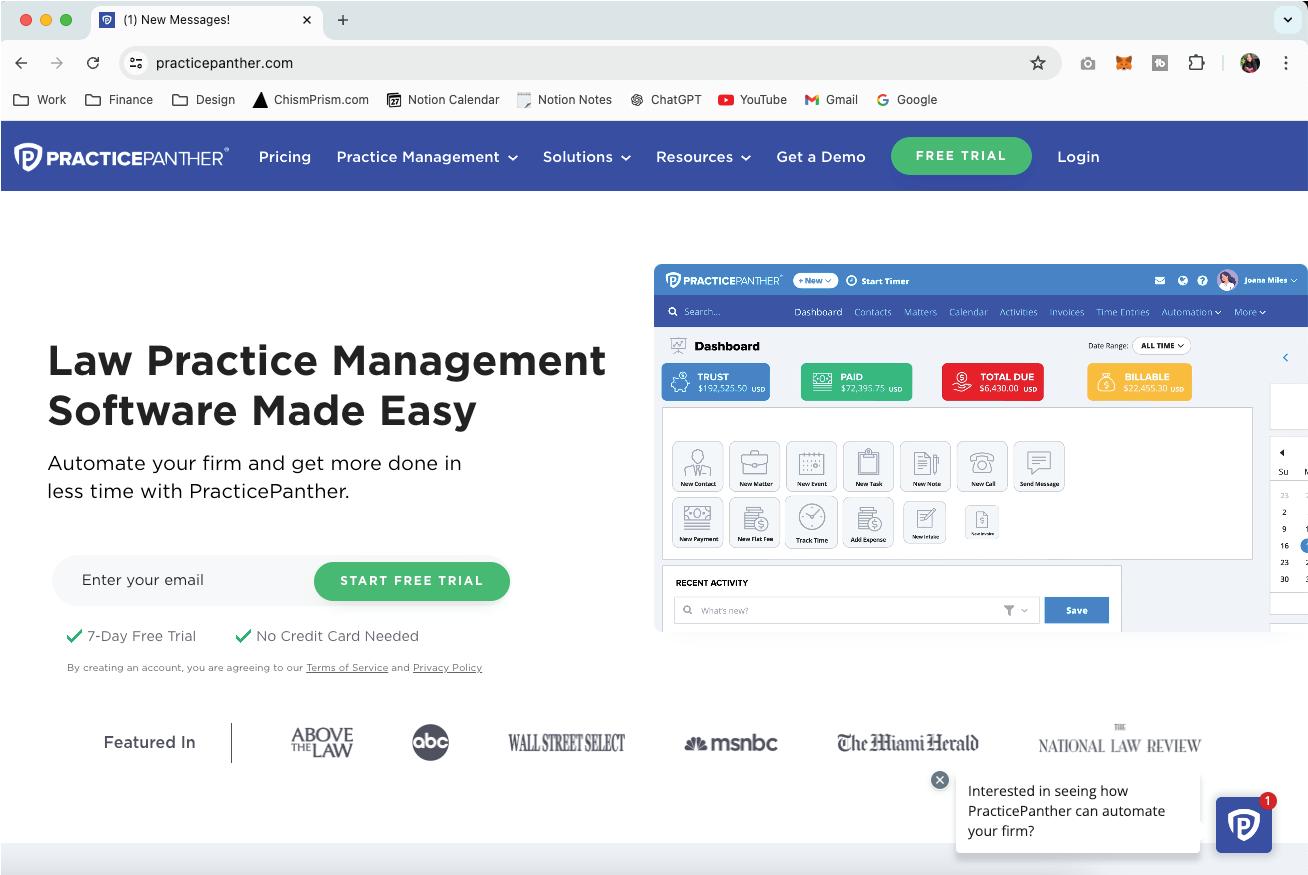Open the Terms of Service link
This screenshot has width=1308, height=875.
(347, 668)
